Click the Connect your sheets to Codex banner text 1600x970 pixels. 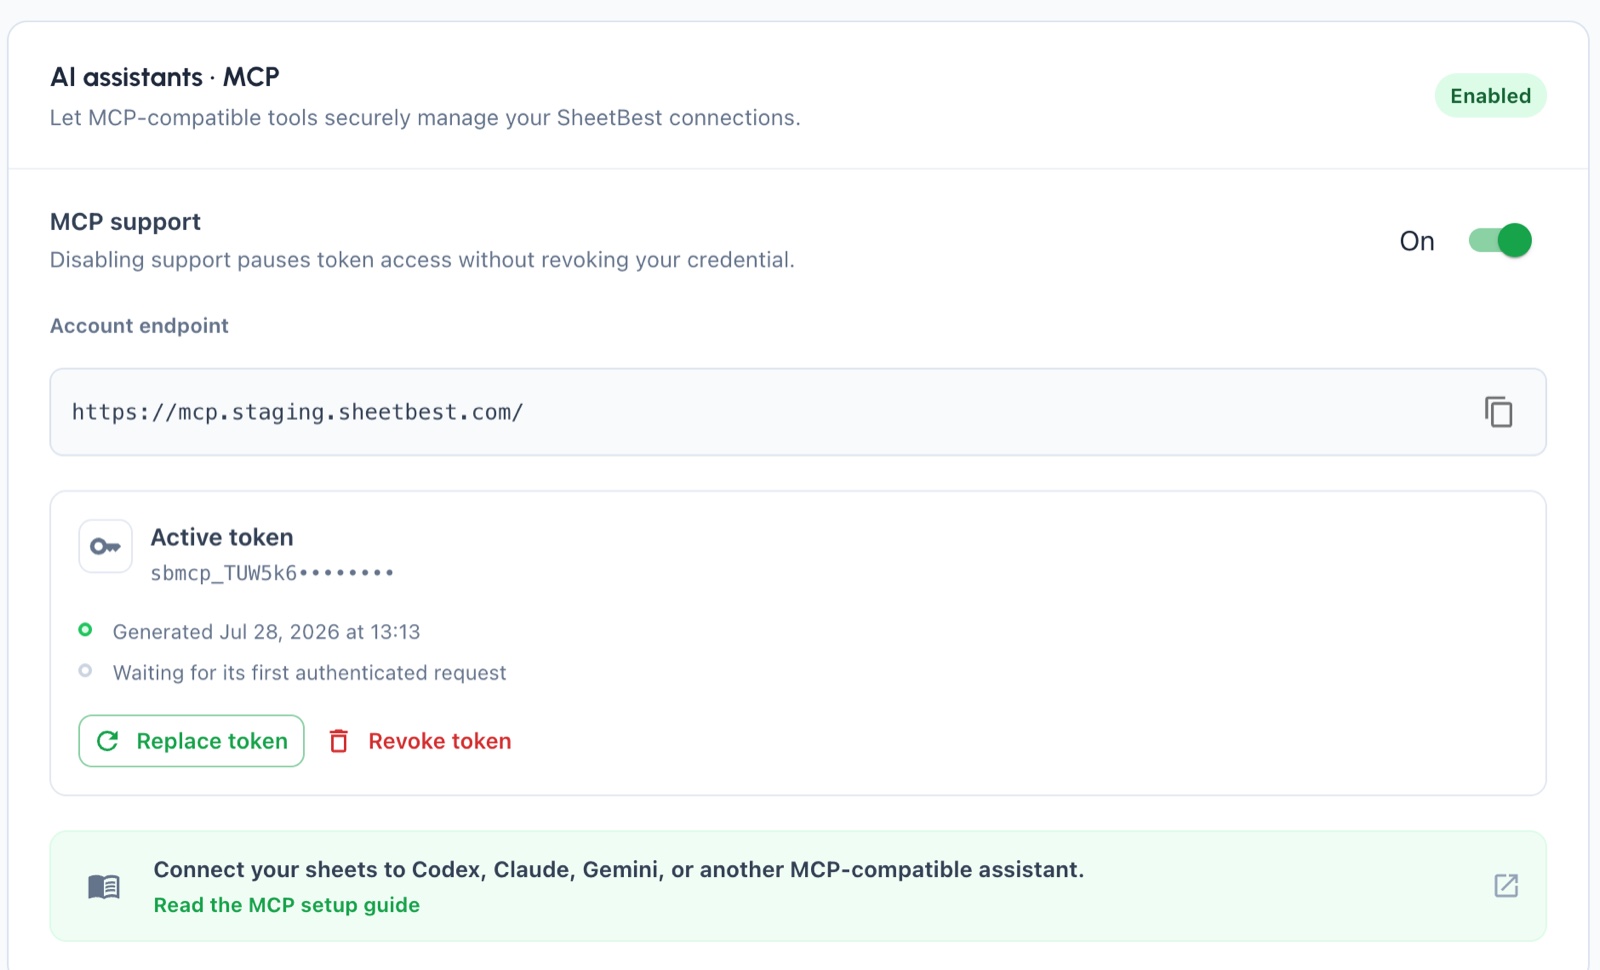pyautogui.click(x=618, y=870)
